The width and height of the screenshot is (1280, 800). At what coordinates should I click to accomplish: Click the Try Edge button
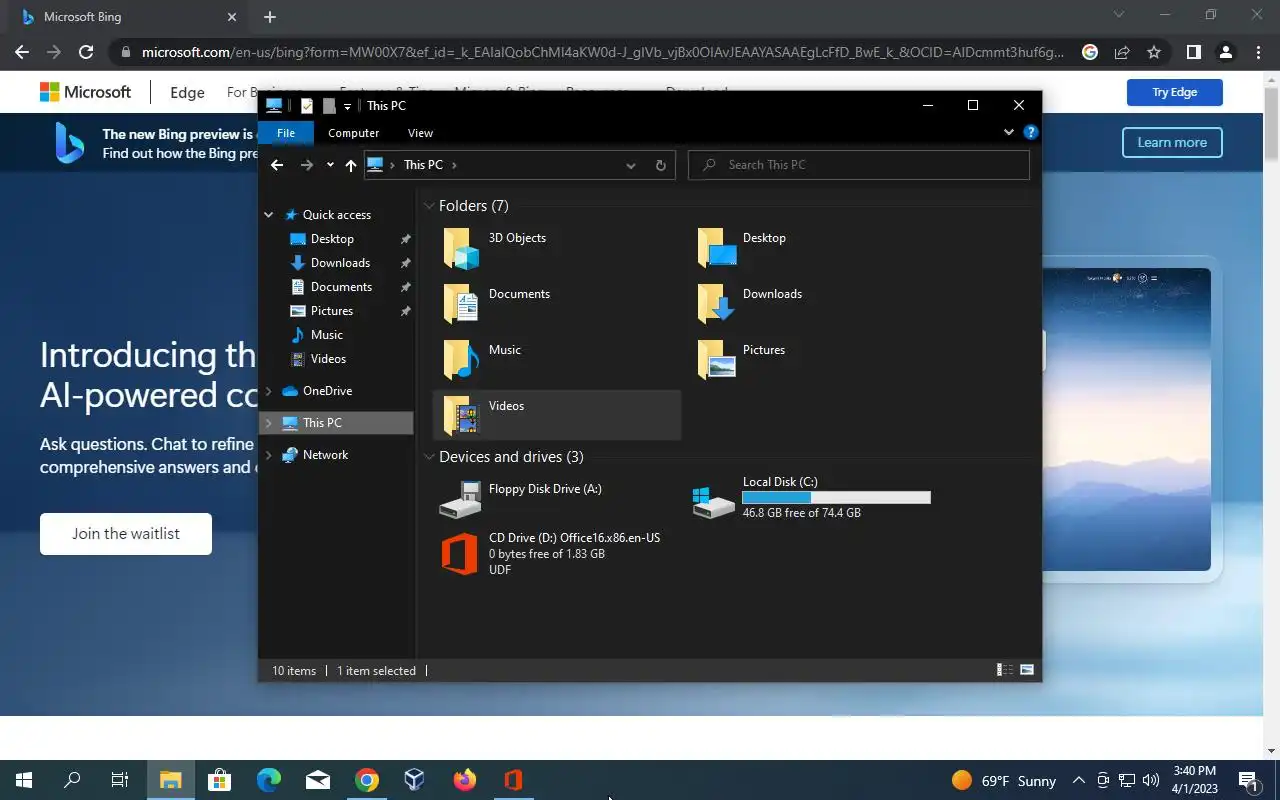[x=1174, y=92]
